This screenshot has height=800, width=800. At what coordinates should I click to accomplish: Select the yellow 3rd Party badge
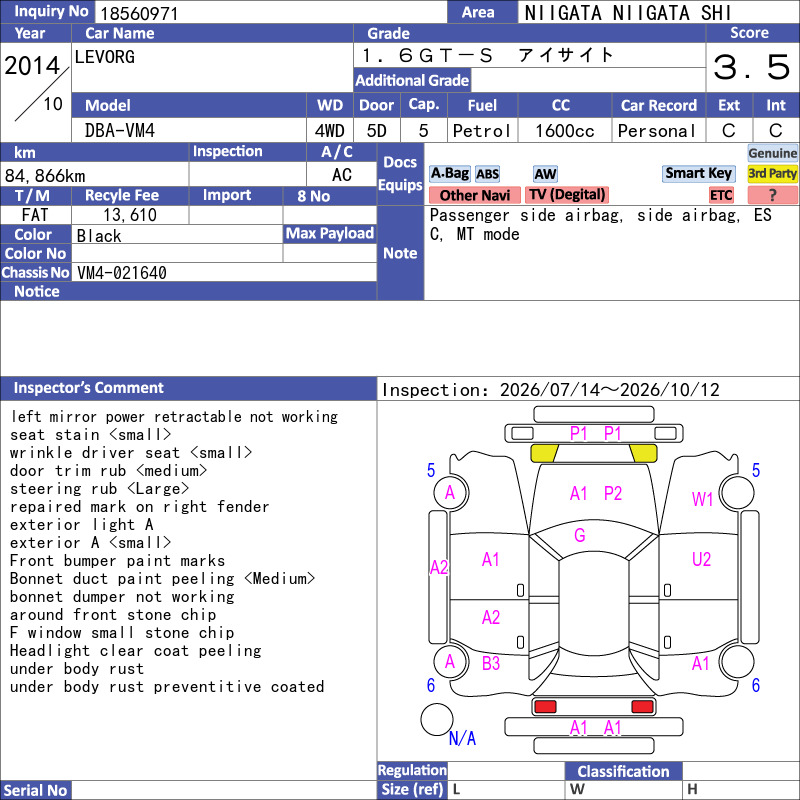772,173
